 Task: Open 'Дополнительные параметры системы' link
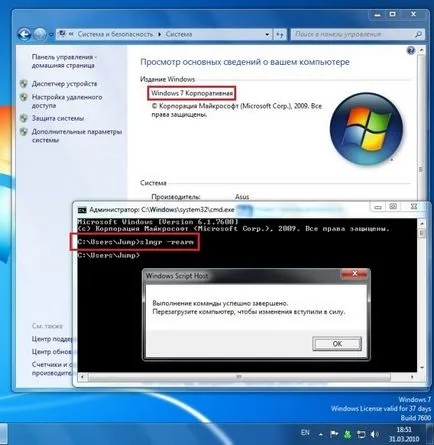click(x=77, y=136)
